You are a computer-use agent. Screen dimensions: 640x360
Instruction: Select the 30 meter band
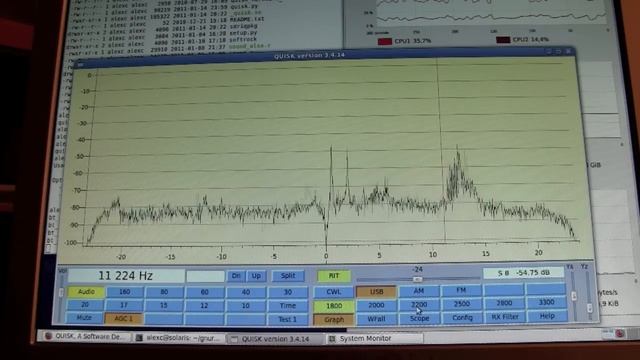click(288, 292)
